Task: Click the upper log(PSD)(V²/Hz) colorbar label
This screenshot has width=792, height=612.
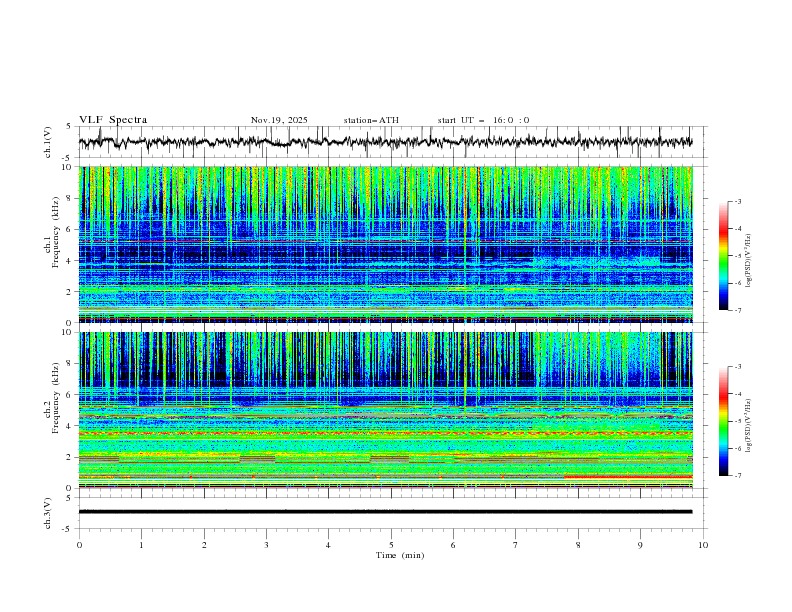Action: click(x=748, y=261)
